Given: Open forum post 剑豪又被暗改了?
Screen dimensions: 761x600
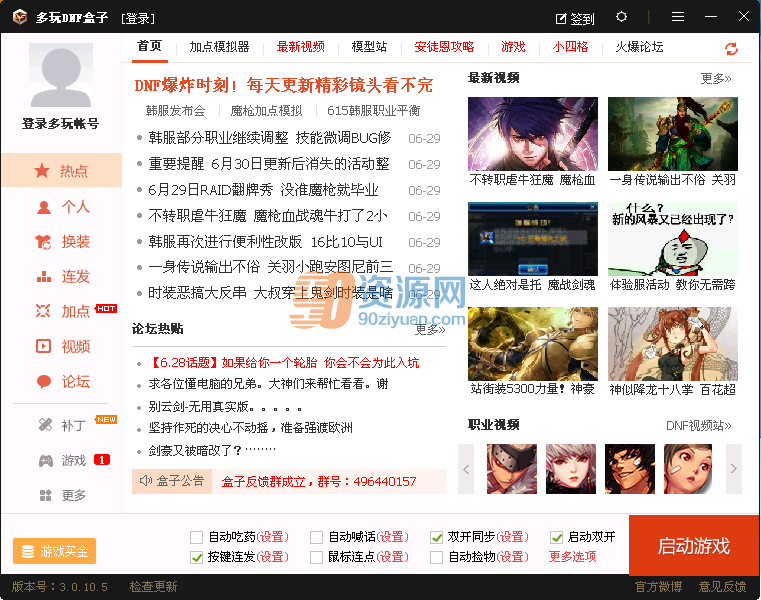Looking at the screenshot, I should [x=212, y=450].
